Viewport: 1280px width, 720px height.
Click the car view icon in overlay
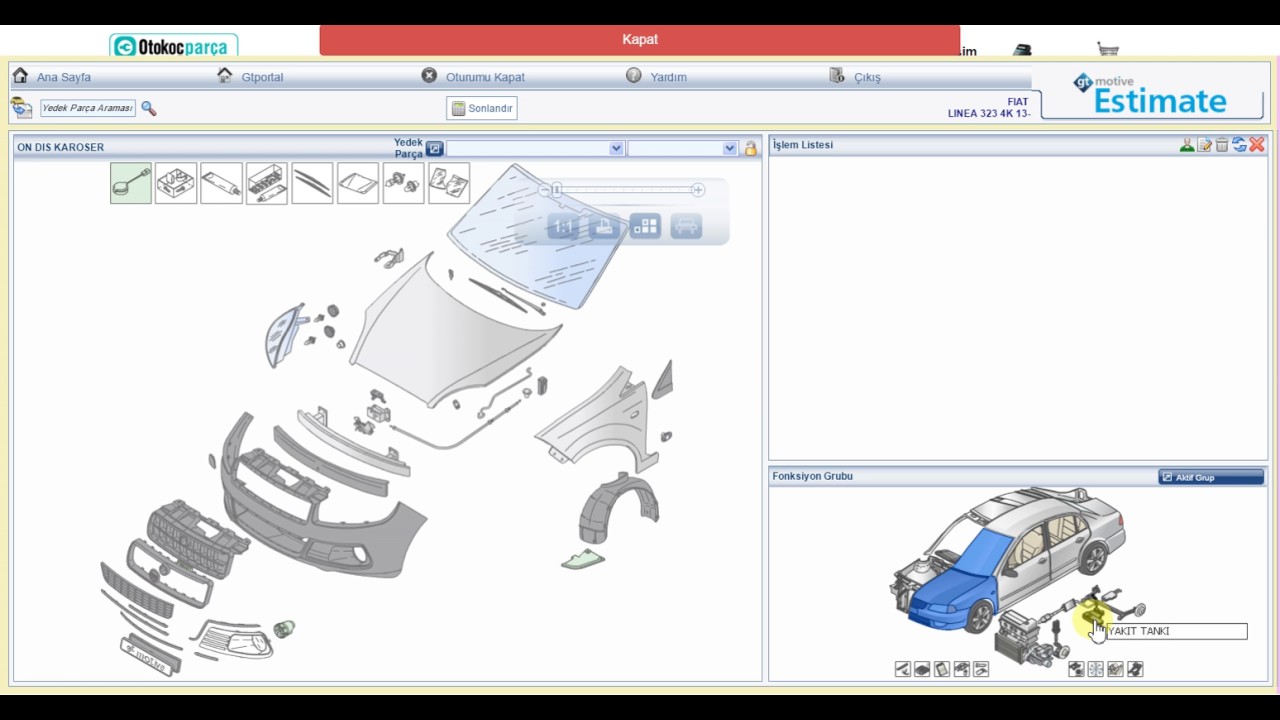686,227
